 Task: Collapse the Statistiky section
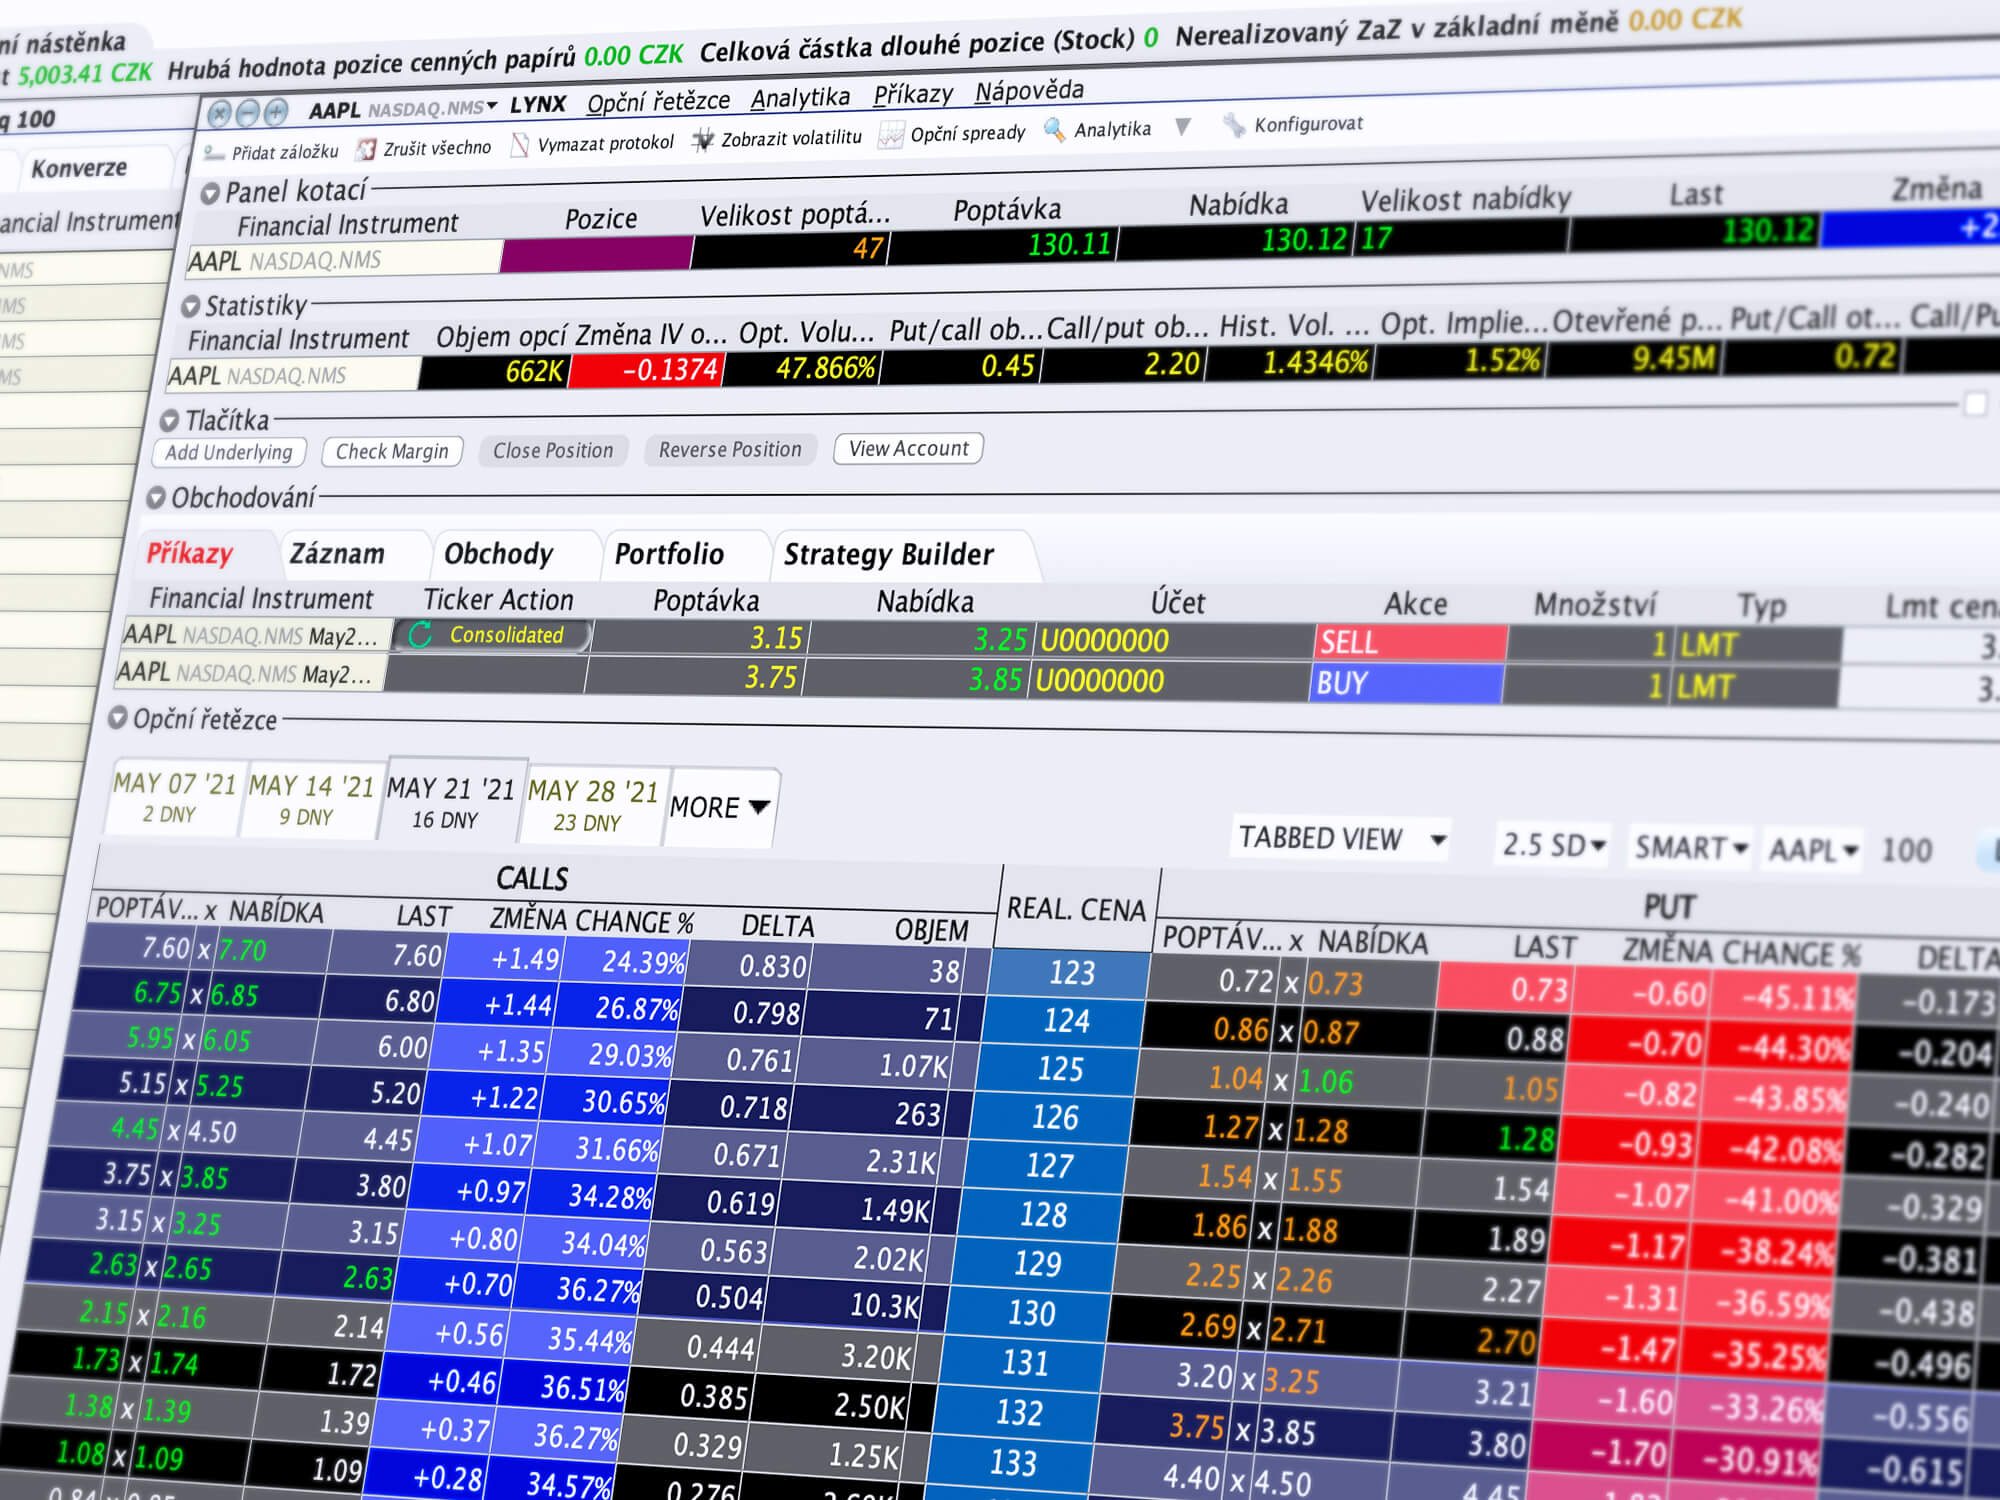pos(191,306)
